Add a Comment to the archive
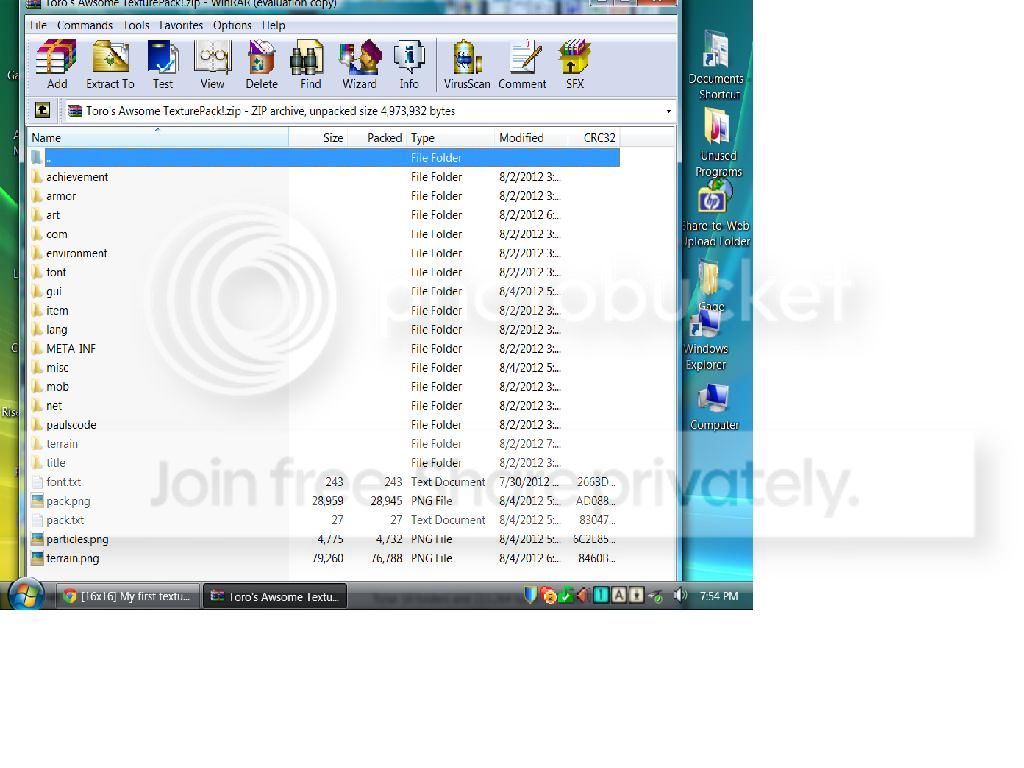Image resolution: width=1024 pixels, height=768 pixels. [522, 64]
